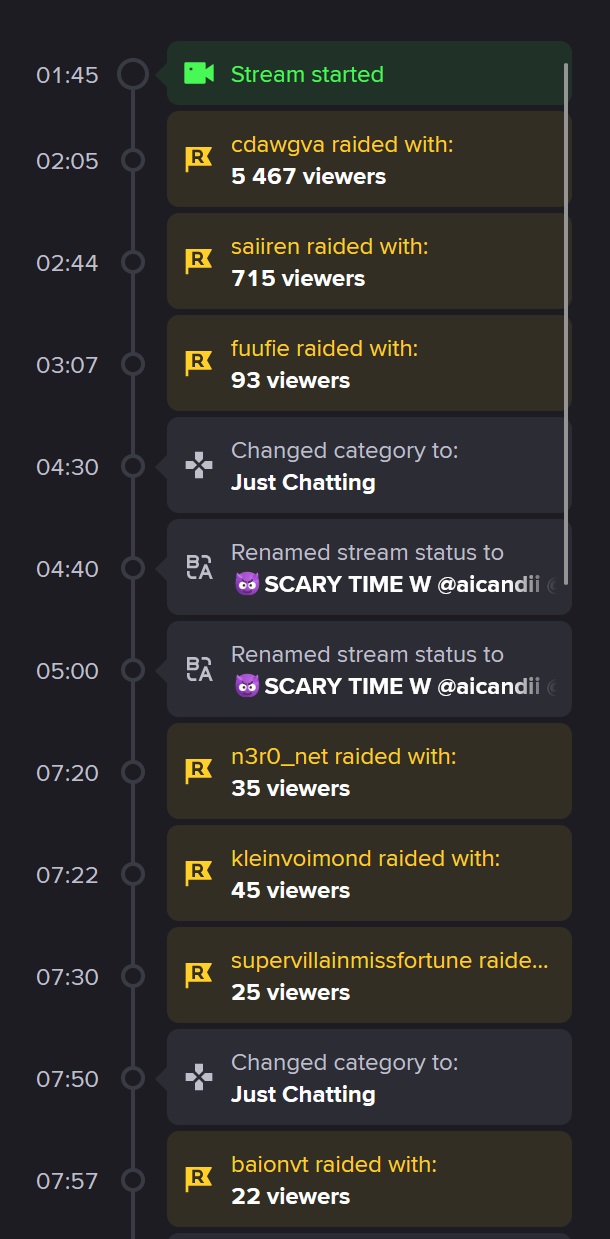Click rename icon on 05:00 status entry
The width and height of the screenshot is (610, 1239).
pyautogui.click(x=199, y=670)
